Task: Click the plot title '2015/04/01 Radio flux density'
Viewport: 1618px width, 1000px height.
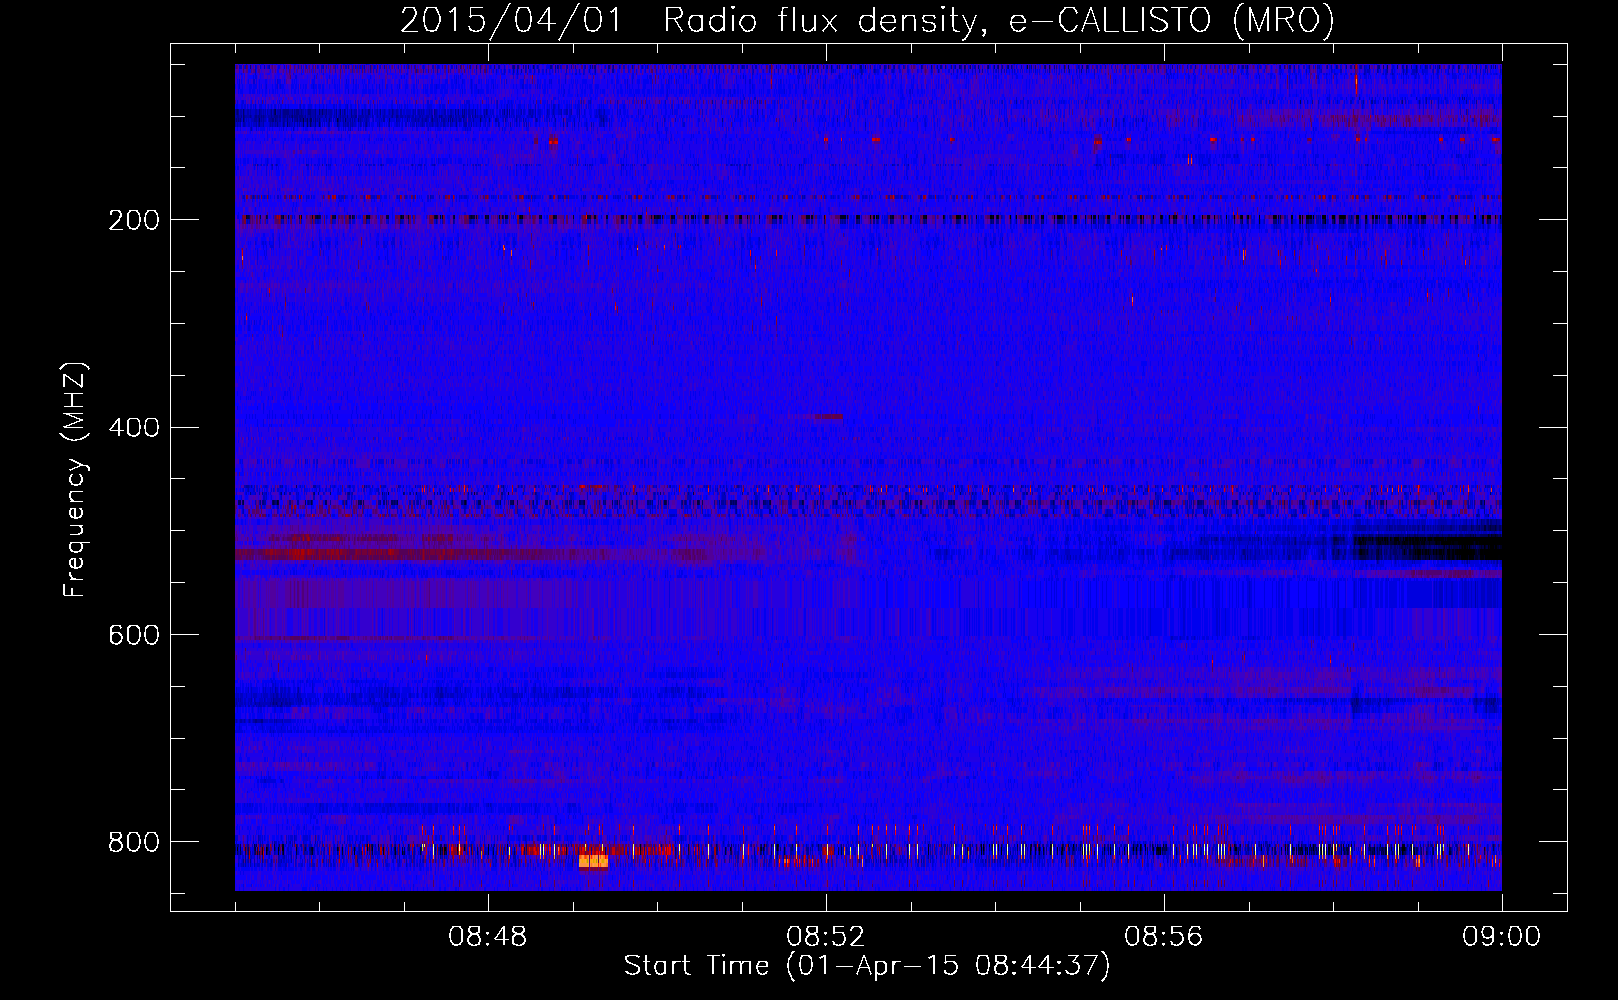Action: (686, 20)
